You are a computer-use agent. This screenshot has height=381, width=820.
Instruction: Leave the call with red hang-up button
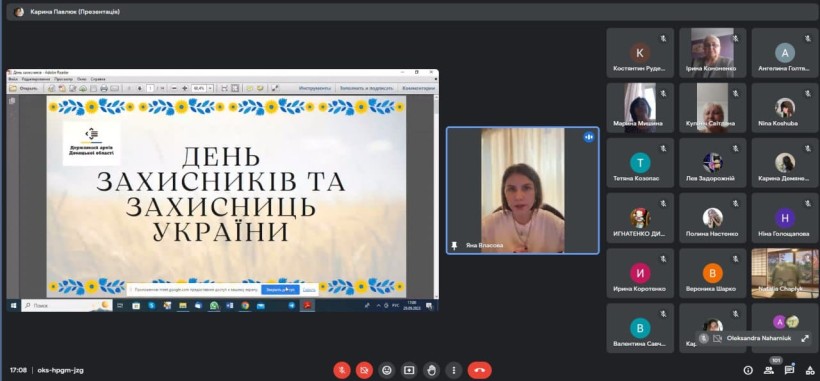tap(480, 370)
